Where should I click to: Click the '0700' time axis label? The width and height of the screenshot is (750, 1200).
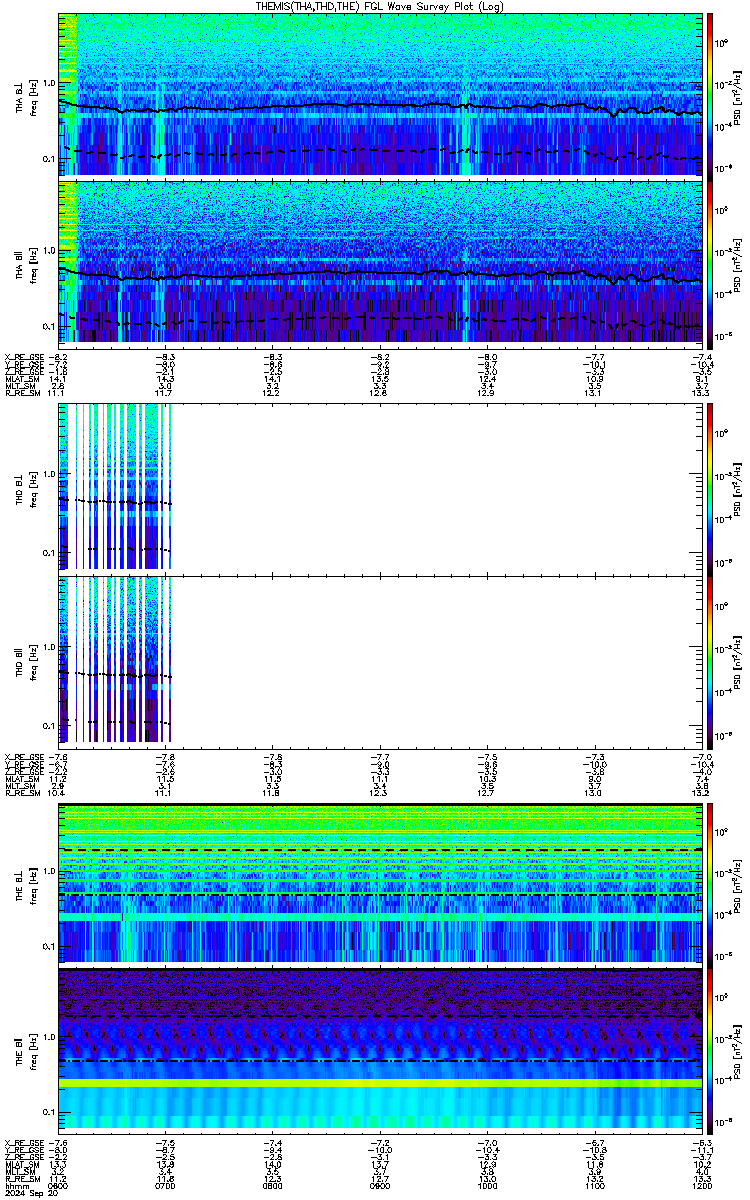[x=166, y=1186]
